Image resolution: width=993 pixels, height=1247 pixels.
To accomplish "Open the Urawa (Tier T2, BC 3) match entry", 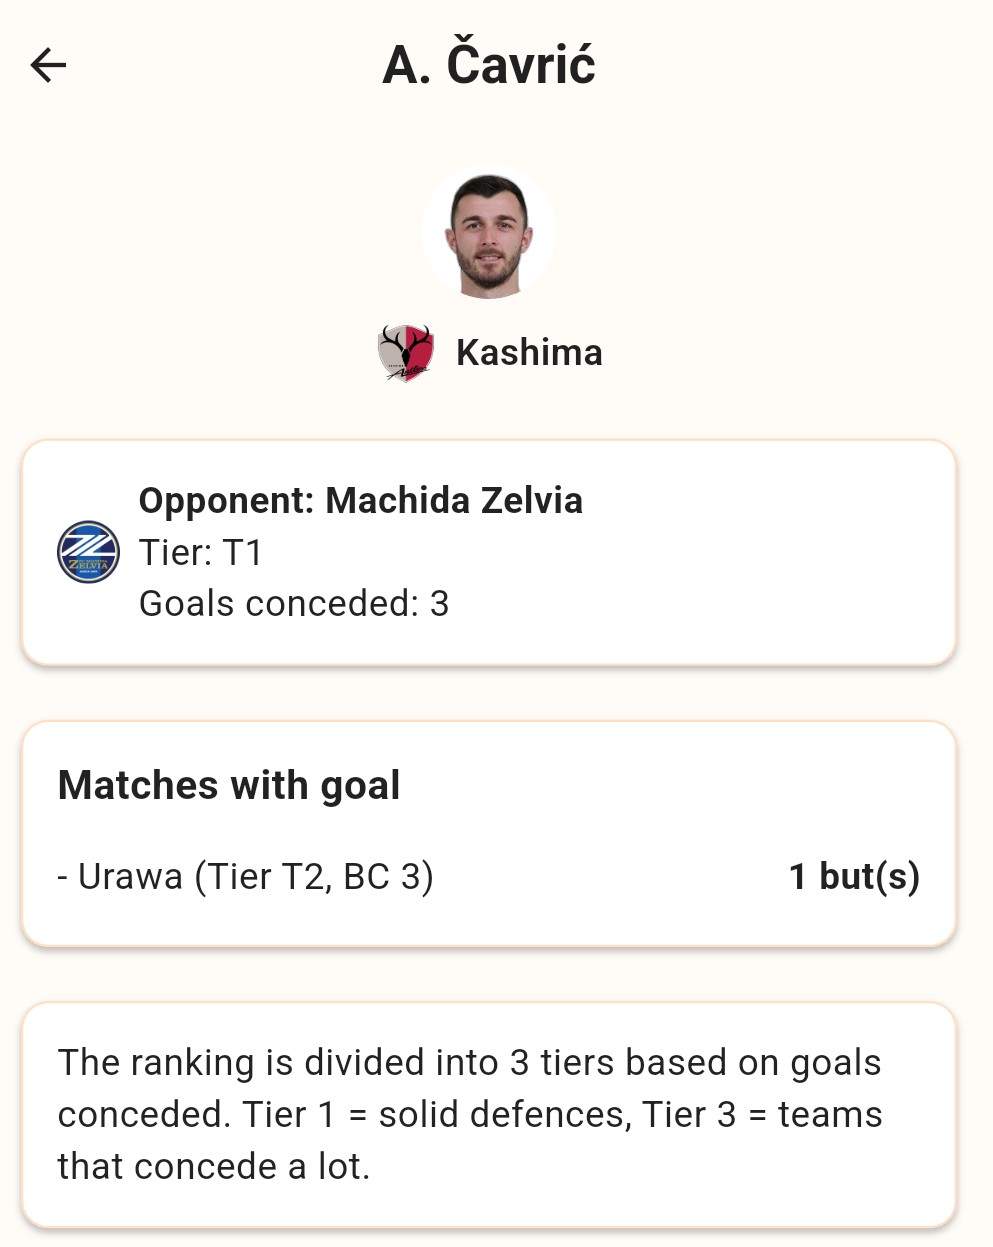I will point(249,876).
